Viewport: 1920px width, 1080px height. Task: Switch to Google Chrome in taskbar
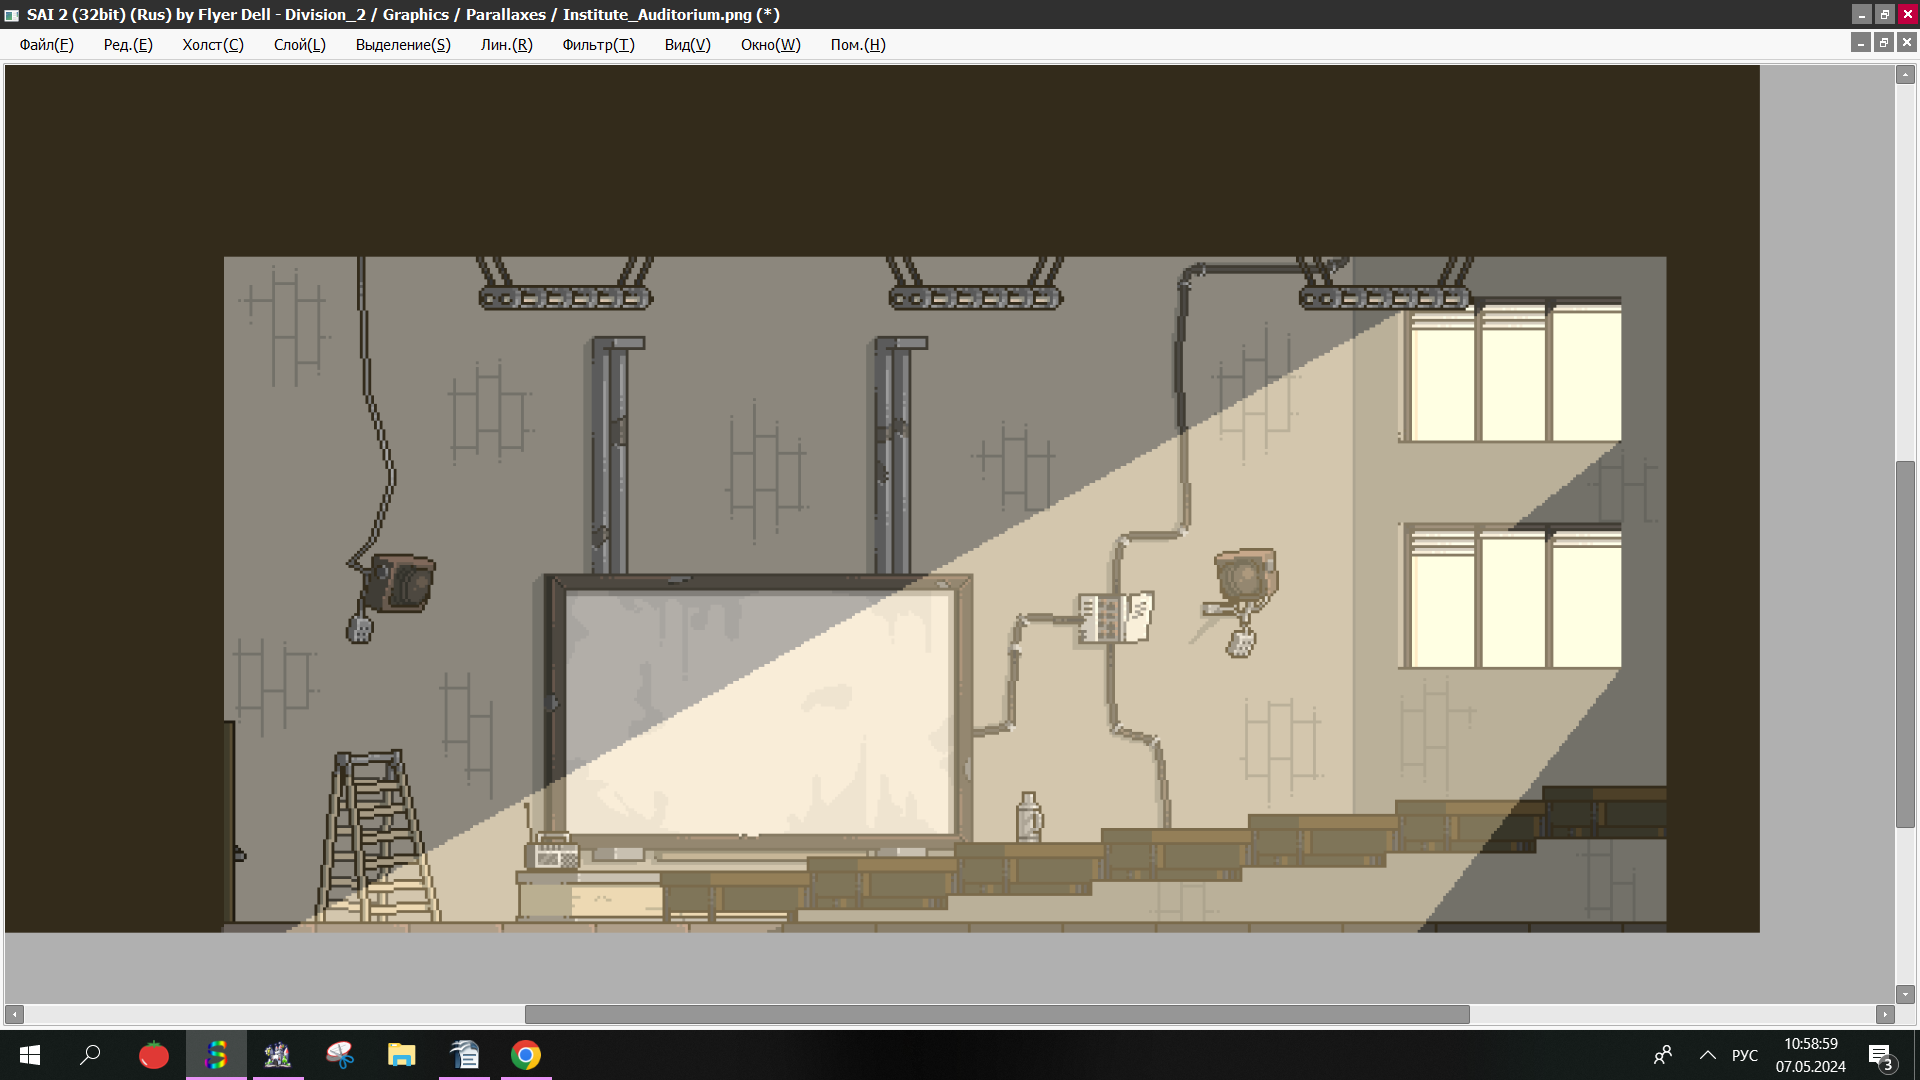(x=526, y=1055)
